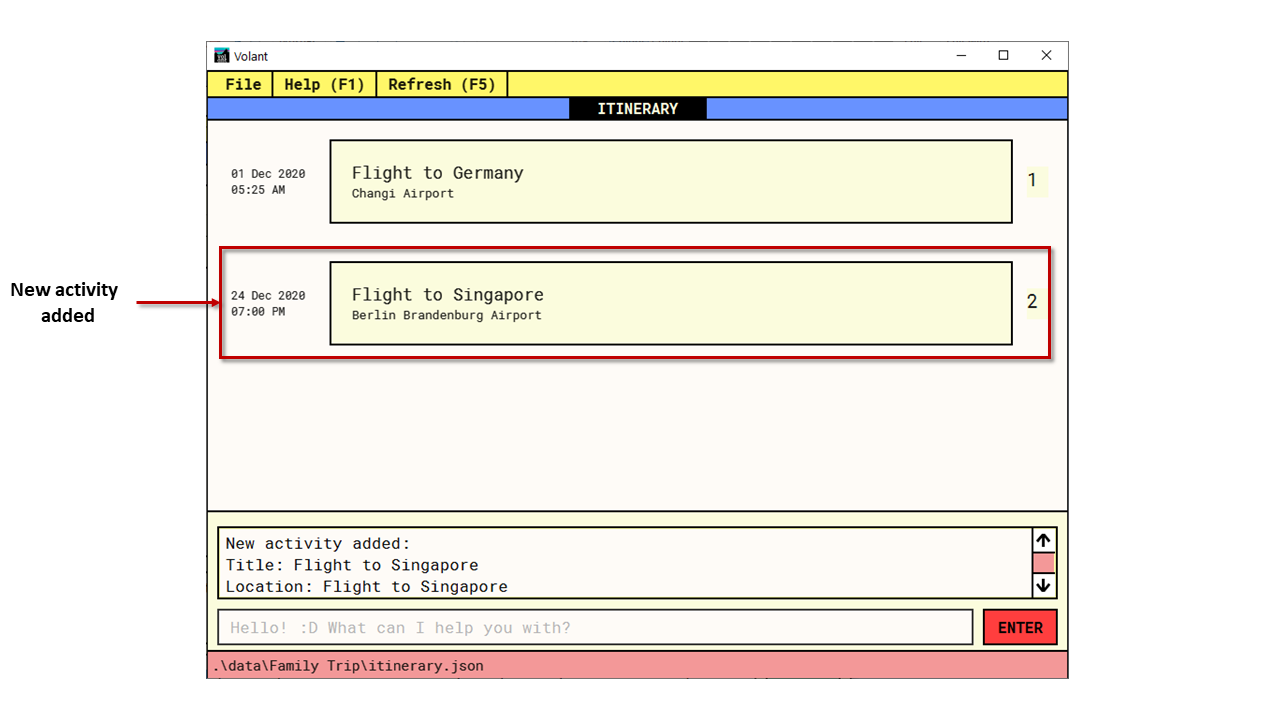
Task: Click the red ENTER button
Action: (x=1020, y=628)
